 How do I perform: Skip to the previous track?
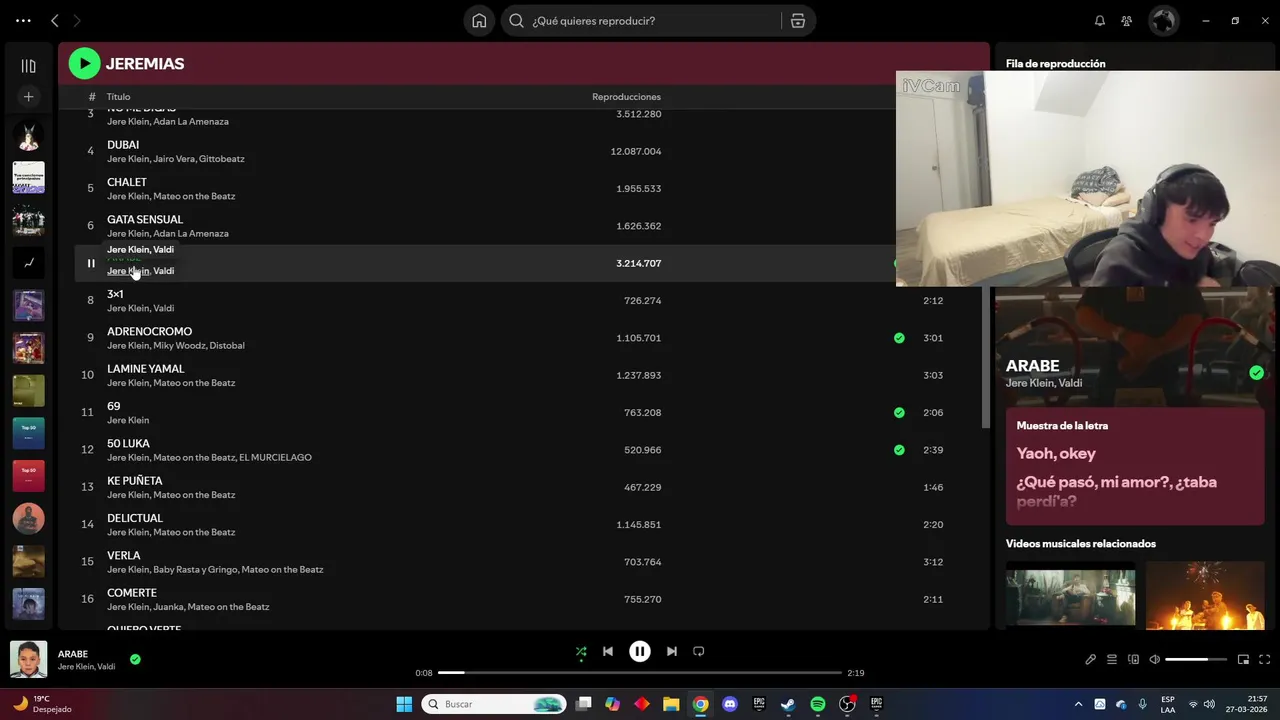coord(608,652)
